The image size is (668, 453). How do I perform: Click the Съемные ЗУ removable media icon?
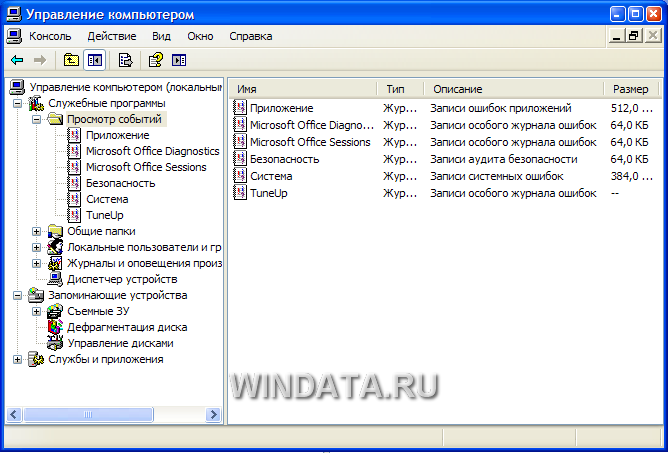click(55, 311)
